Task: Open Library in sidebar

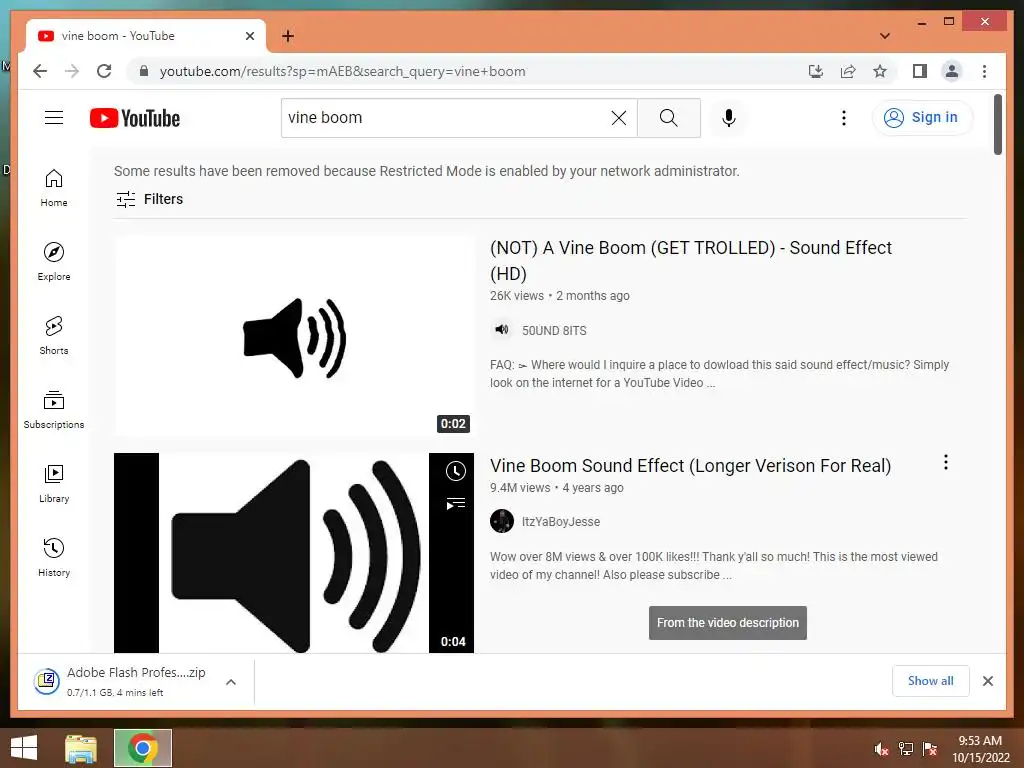Action: 54,483
